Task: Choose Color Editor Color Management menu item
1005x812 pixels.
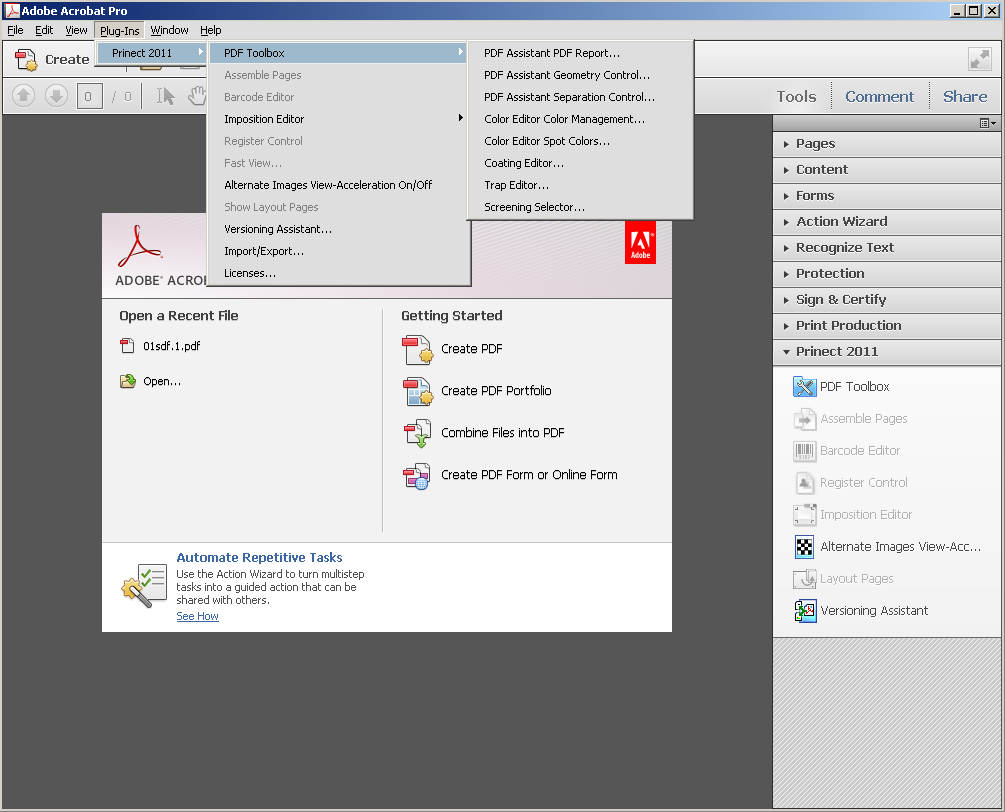Action: [581, 119]
